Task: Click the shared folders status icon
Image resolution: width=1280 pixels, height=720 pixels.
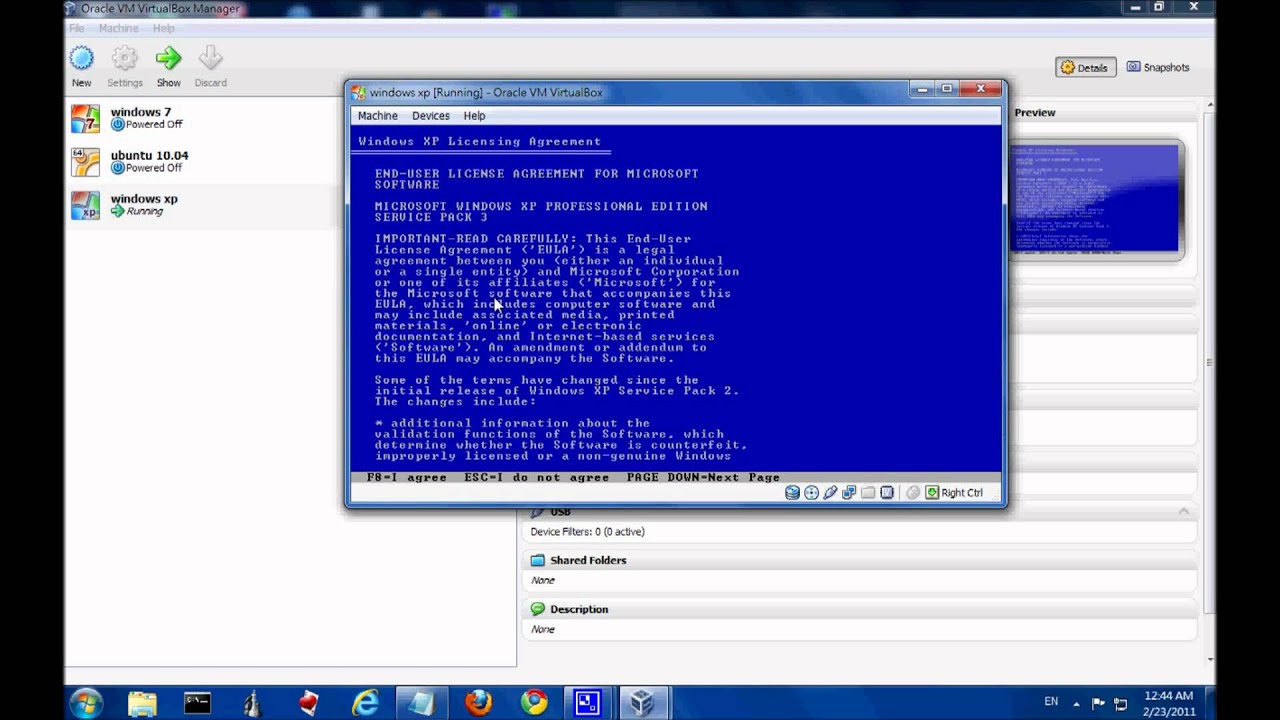Action: (x=868, y=492)
